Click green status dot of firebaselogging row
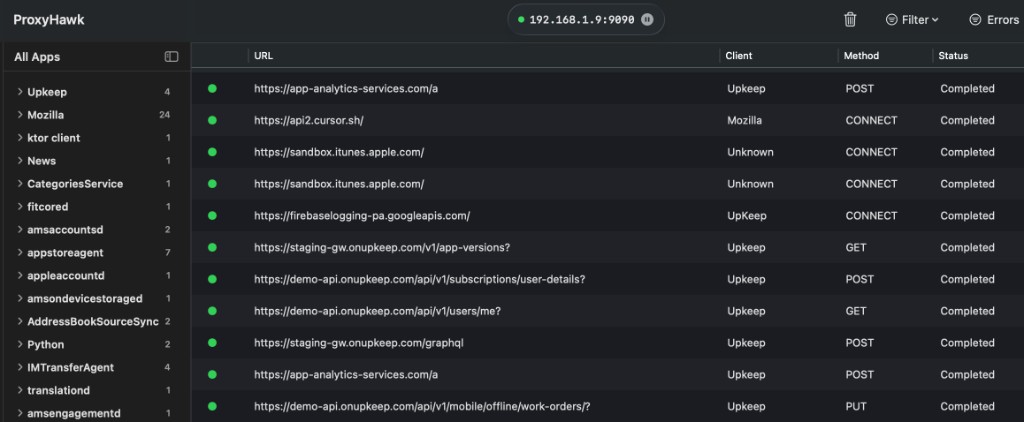Screen dimensions: 1024x422 click(x=212, y=216)
